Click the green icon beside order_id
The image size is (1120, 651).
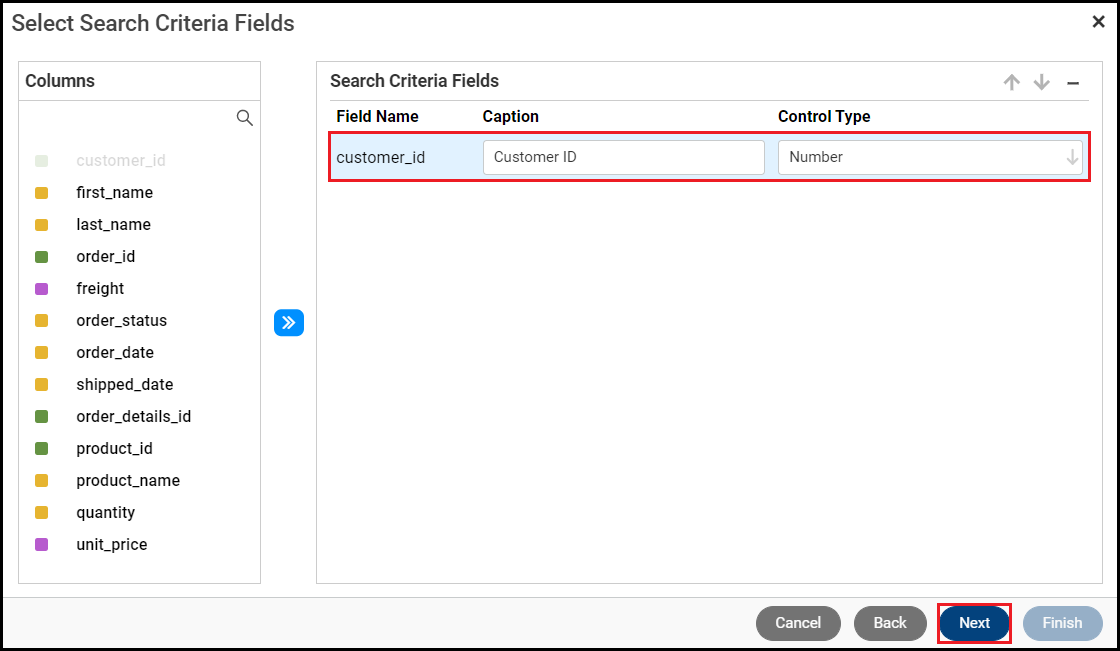tap(41, 257)
